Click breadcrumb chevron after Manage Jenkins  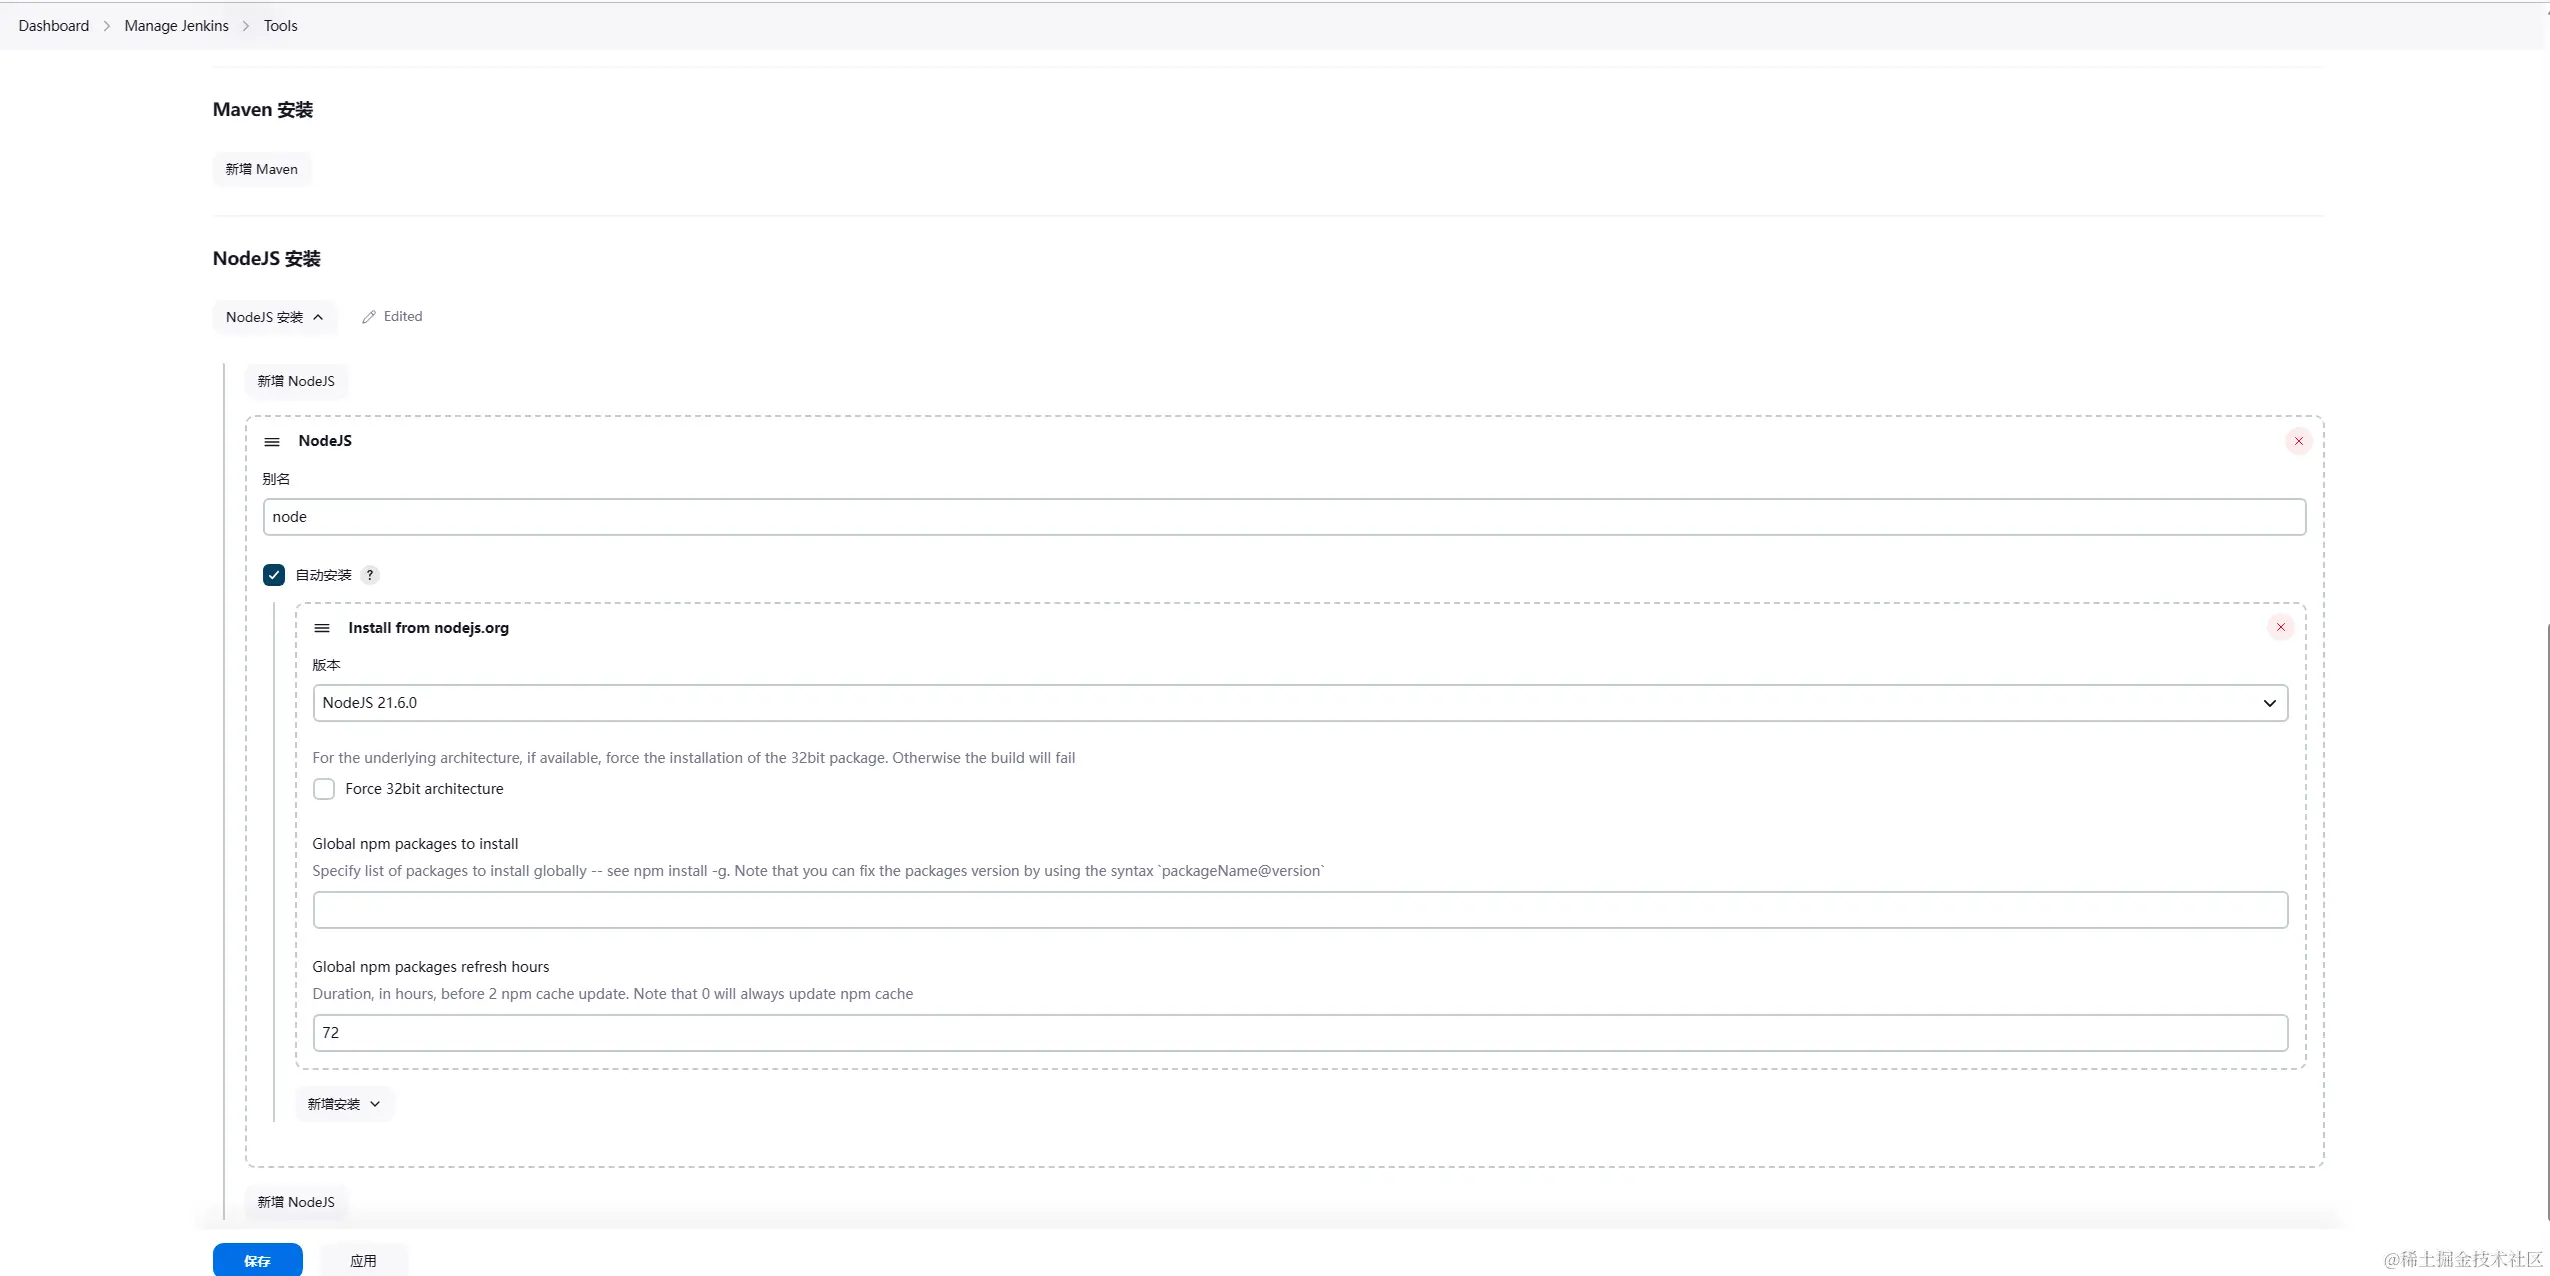(x=246, y=26)
